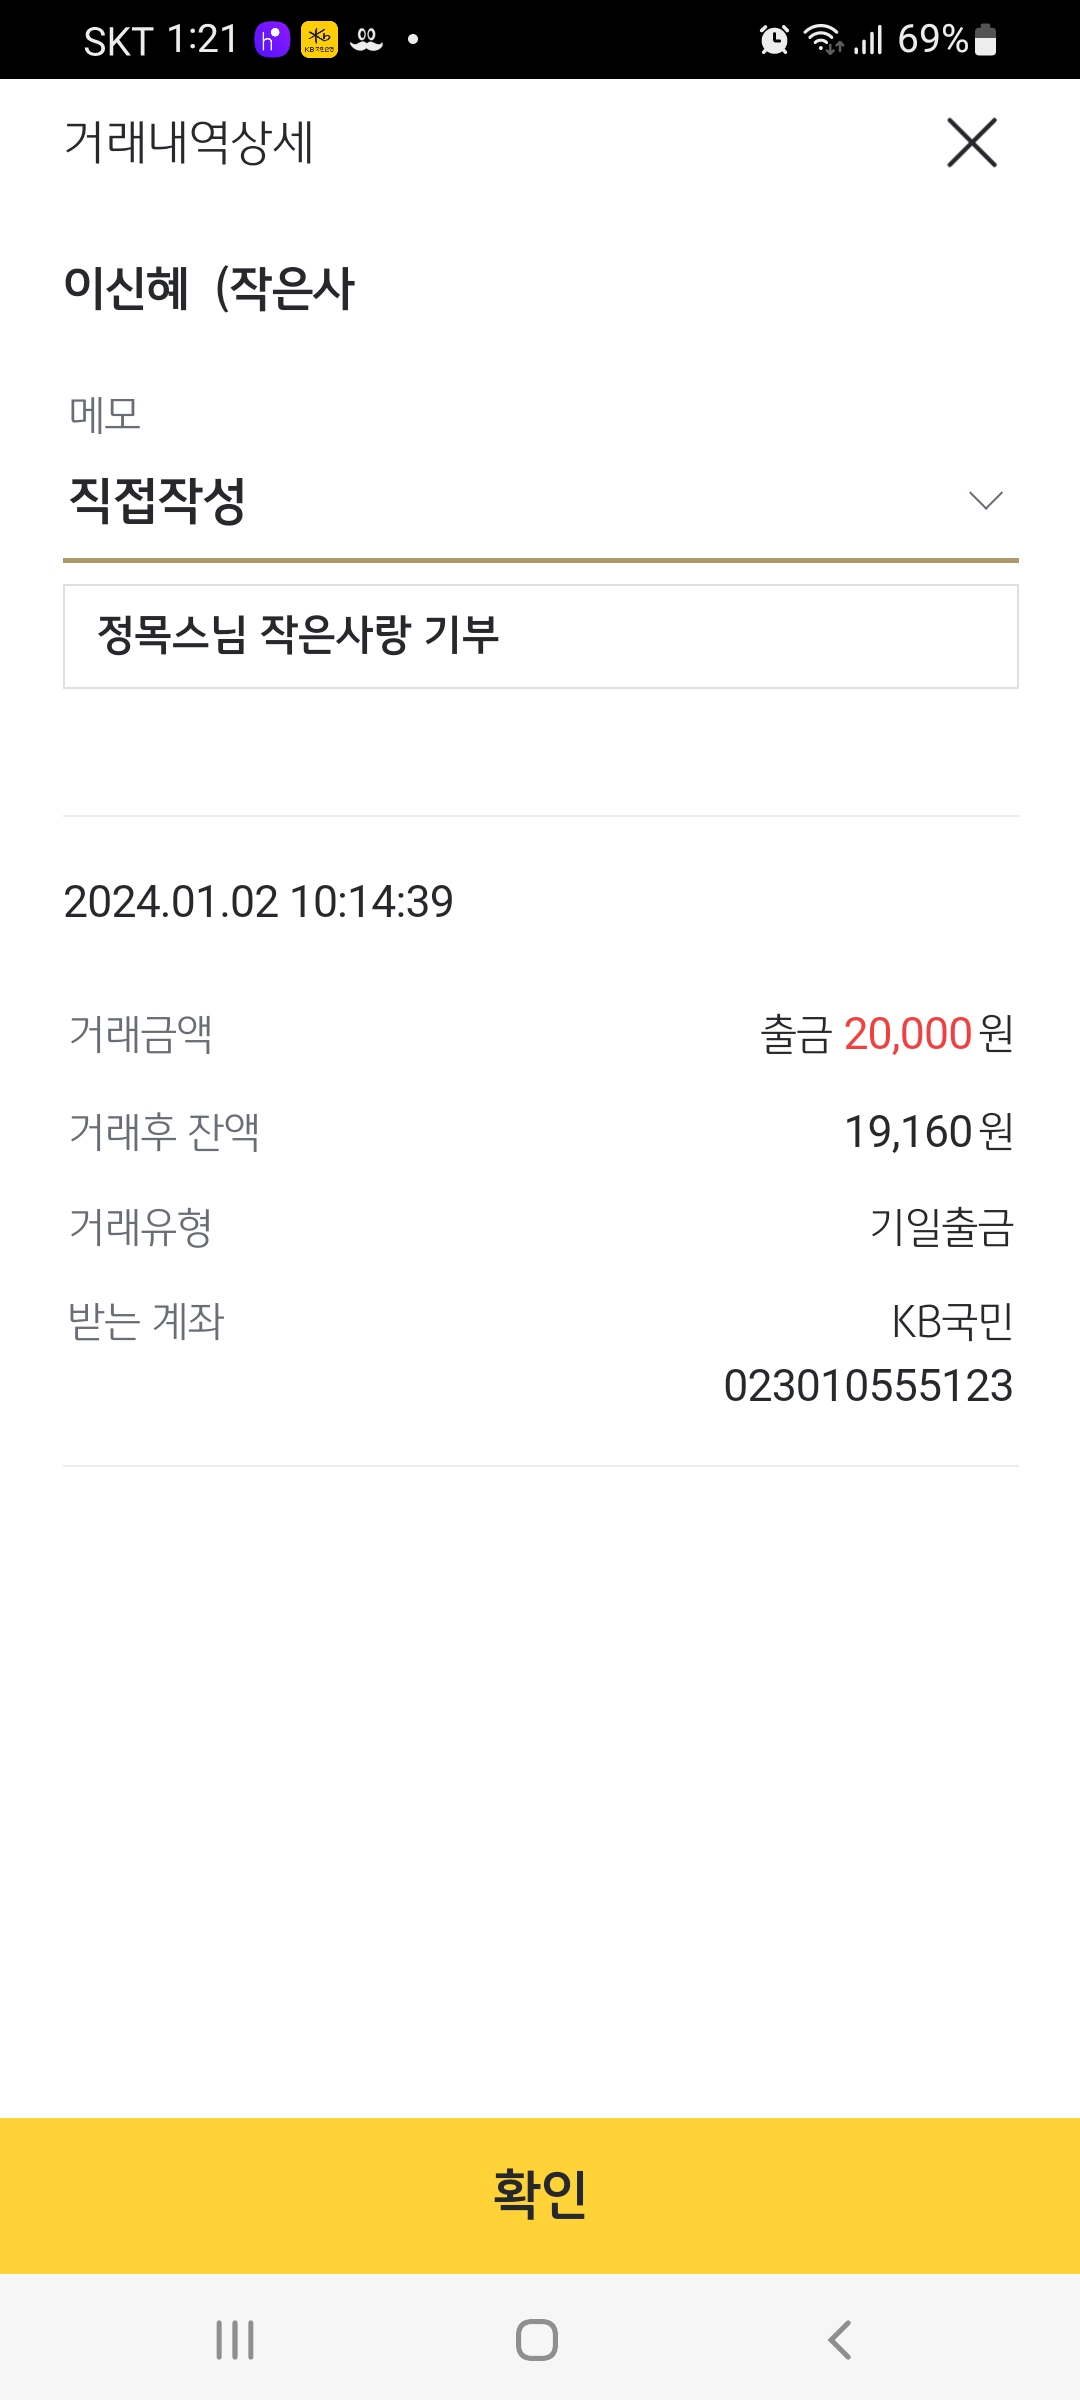Tap the 19,160원 balance after transaction
The width and height of the screenshot is (1080, 2400).
929,1132
